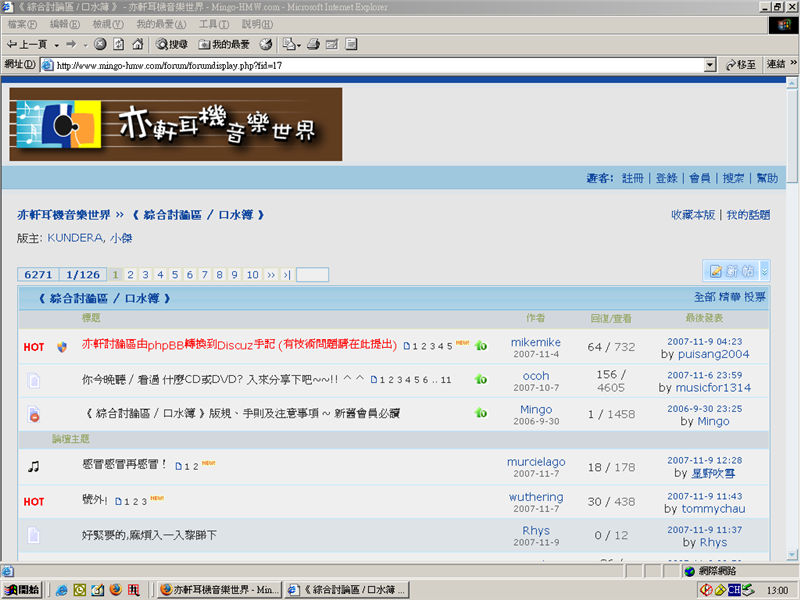Go to page 5 of thread list

click(175, 275)
